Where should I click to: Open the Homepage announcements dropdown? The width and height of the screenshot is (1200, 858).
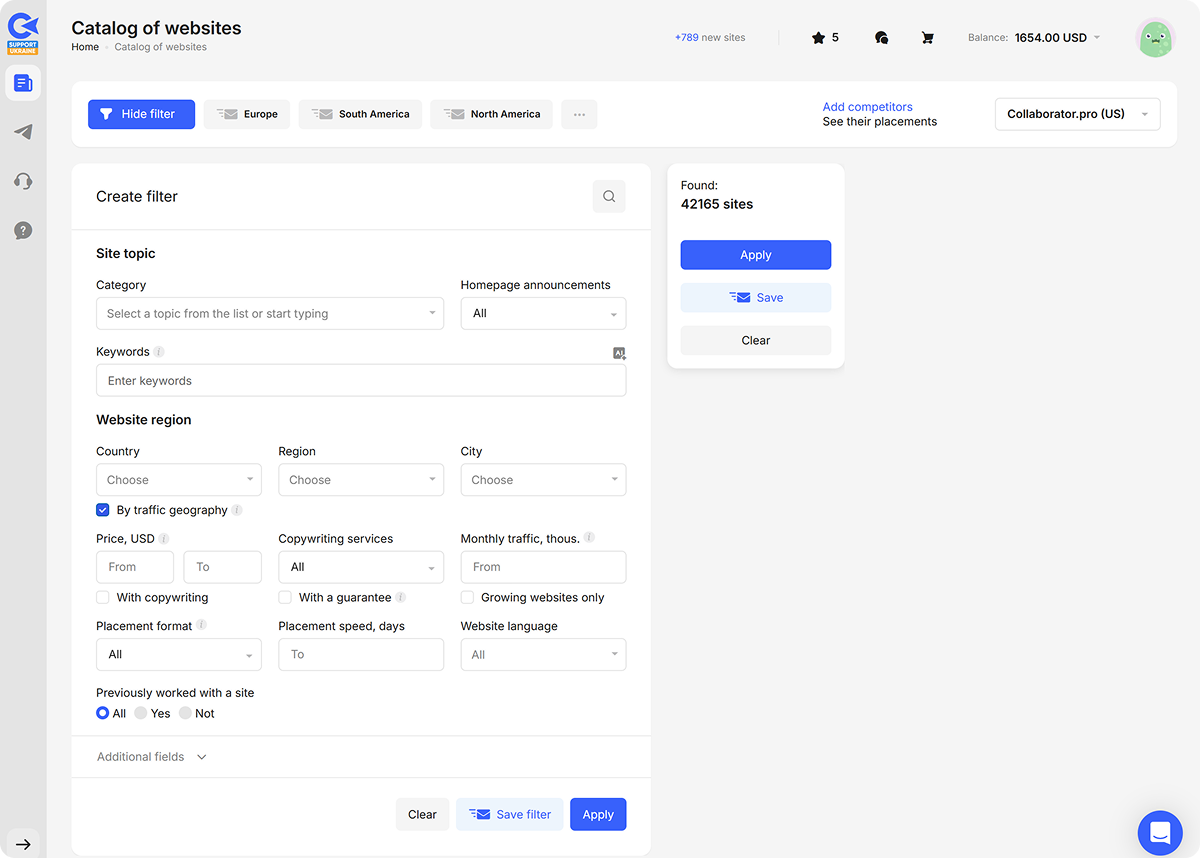coord(543,313)
